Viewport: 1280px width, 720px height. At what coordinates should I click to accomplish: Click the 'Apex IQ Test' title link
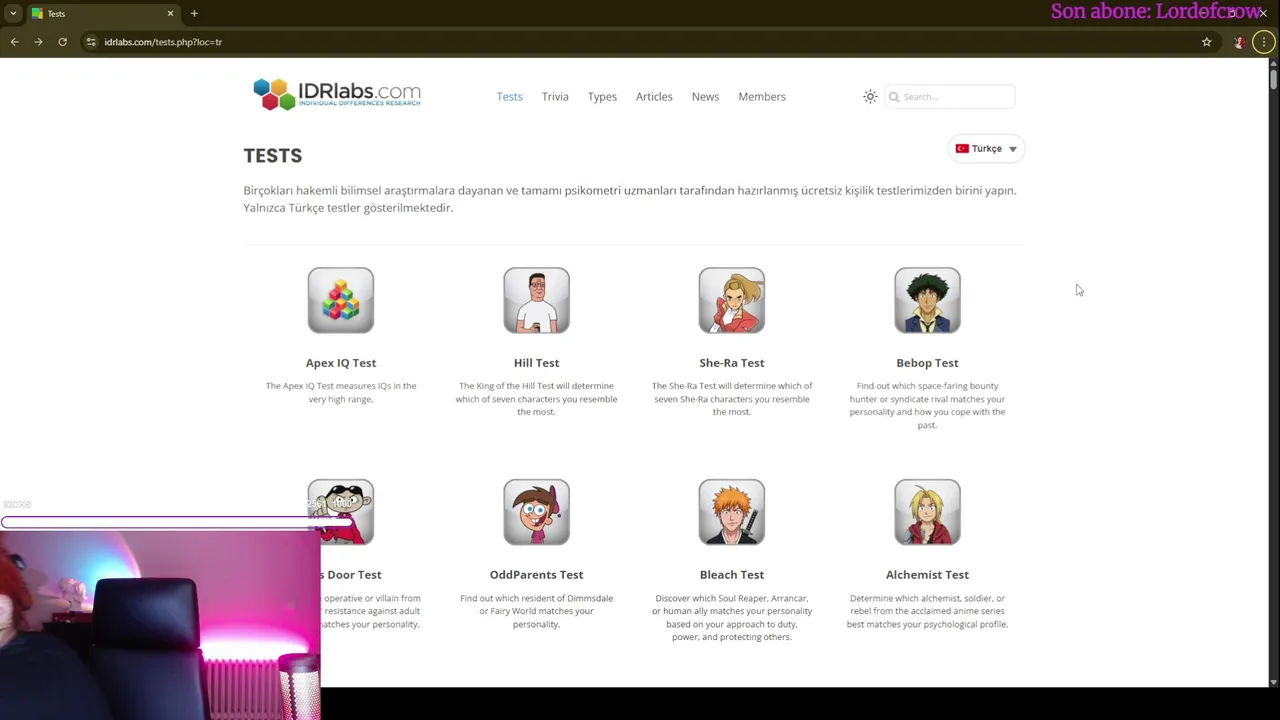pos(341,363)
